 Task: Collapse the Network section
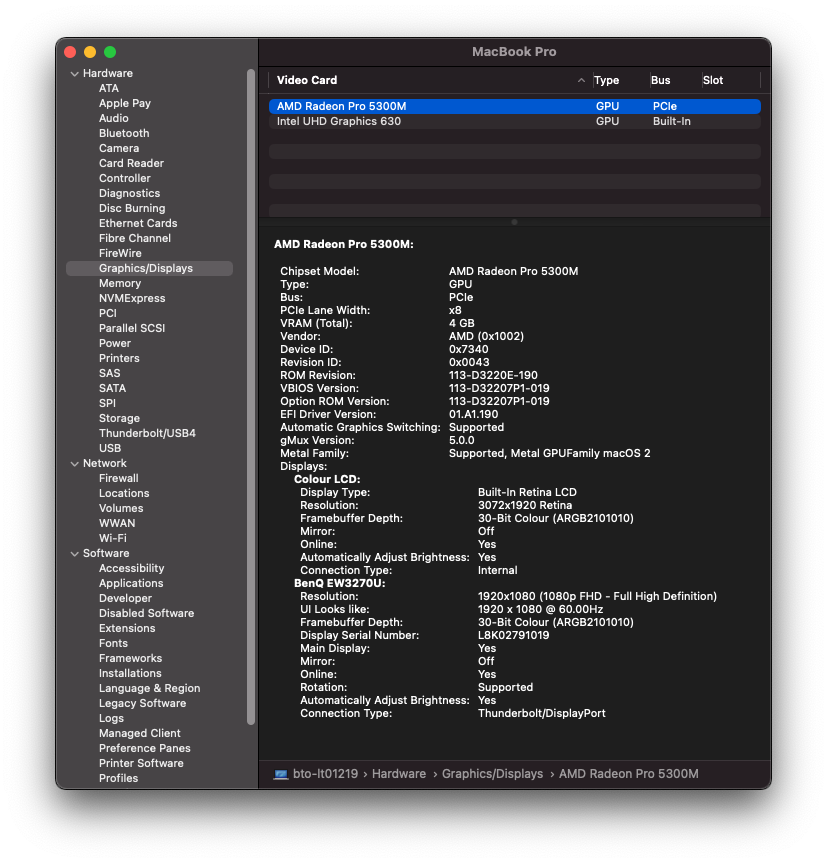75,464
